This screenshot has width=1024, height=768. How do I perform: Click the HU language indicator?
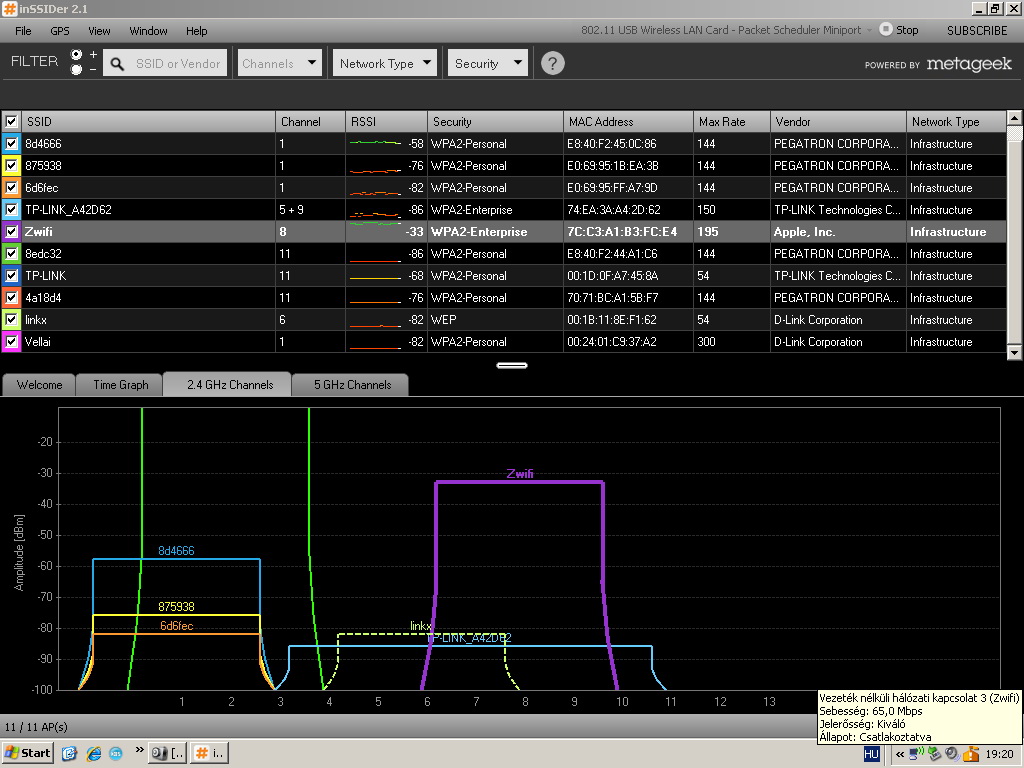pyautogui.click(x=871, y=754)
